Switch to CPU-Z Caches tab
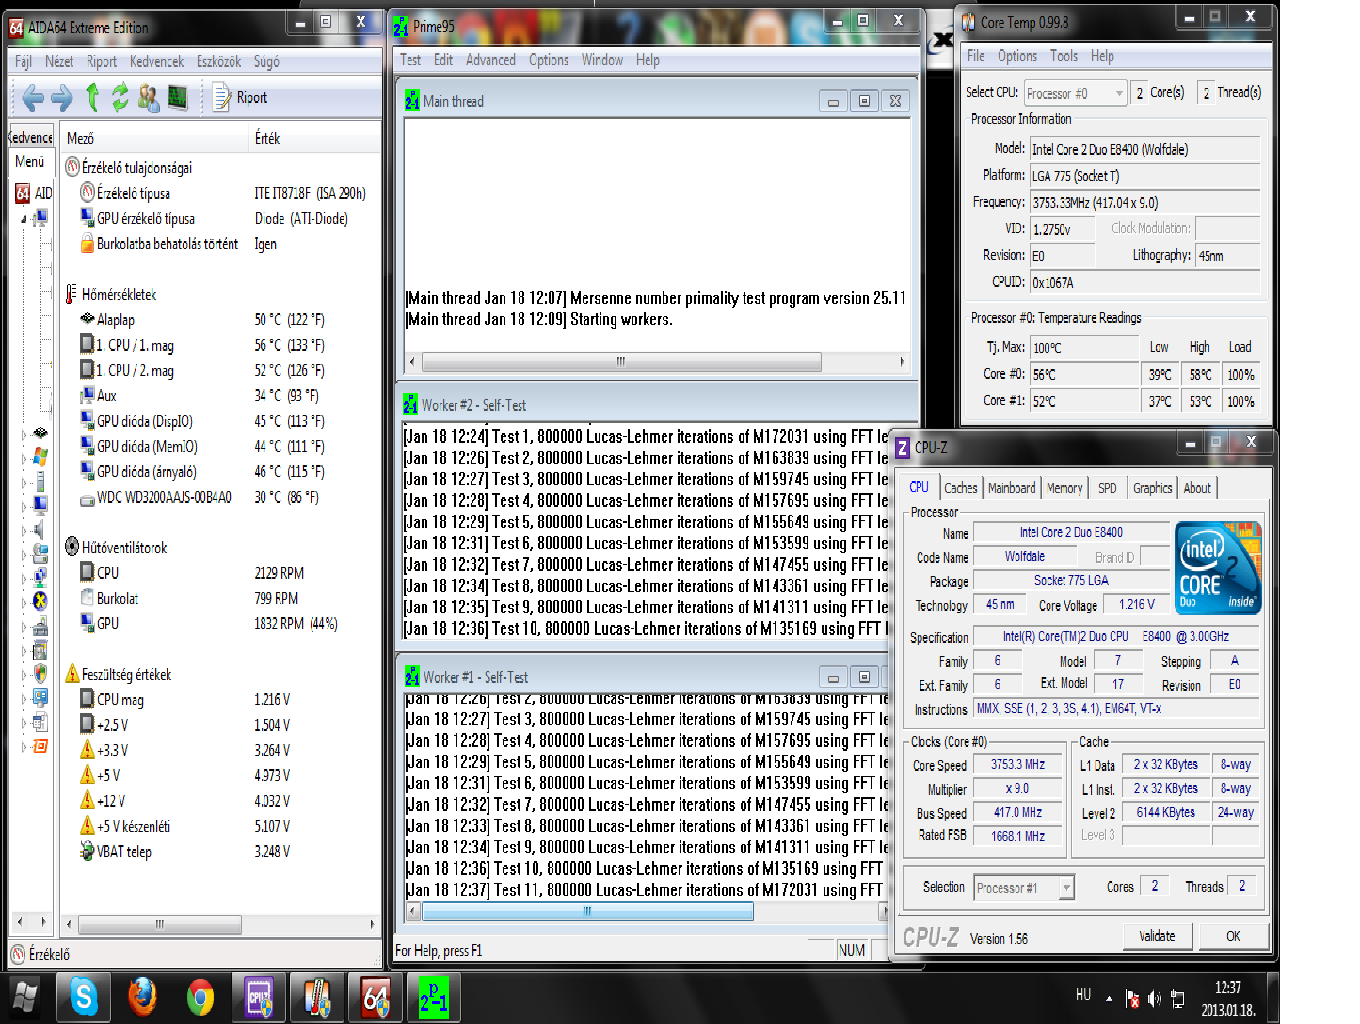 click(961, 488)
